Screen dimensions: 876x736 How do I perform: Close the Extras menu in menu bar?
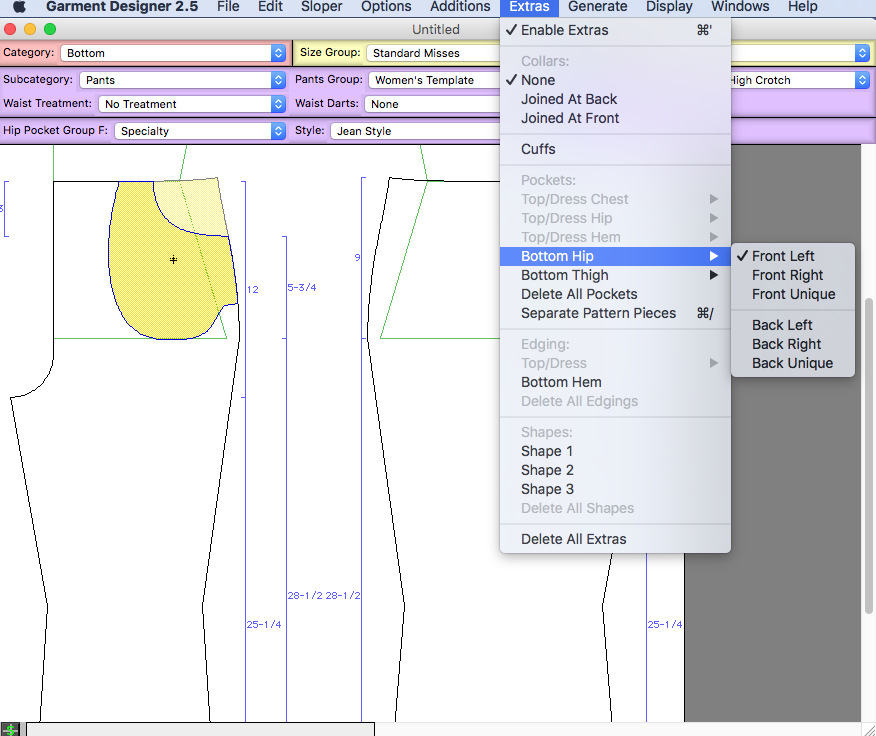tap(529, 7)
